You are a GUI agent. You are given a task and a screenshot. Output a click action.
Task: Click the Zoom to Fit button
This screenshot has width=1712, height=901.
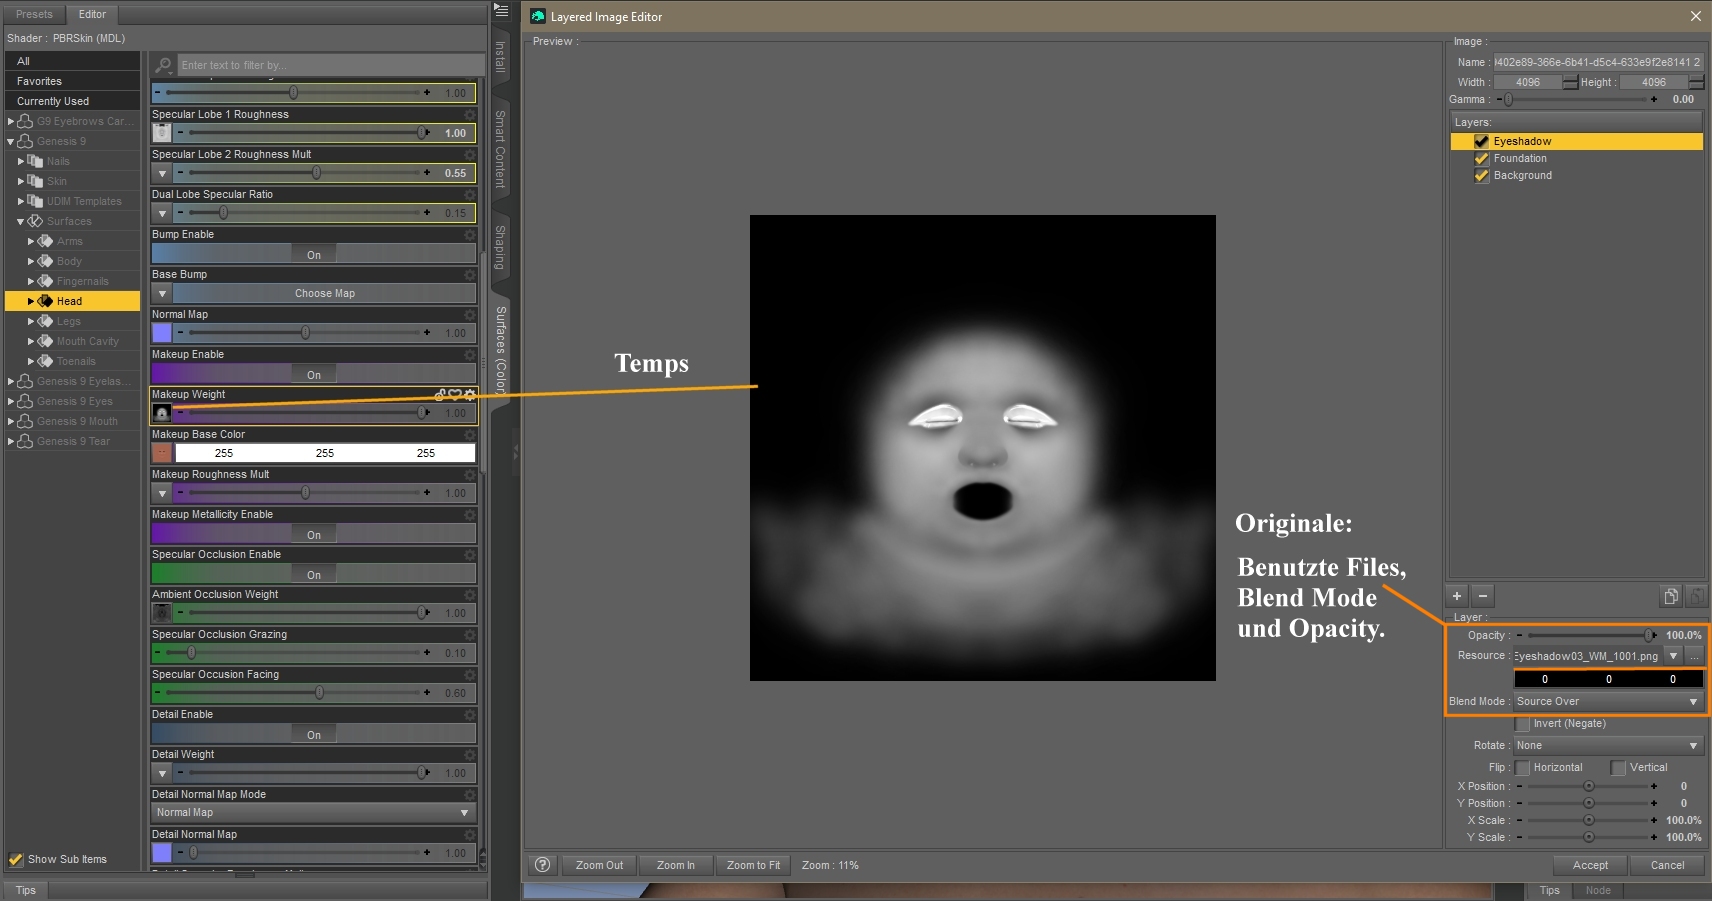753,865
